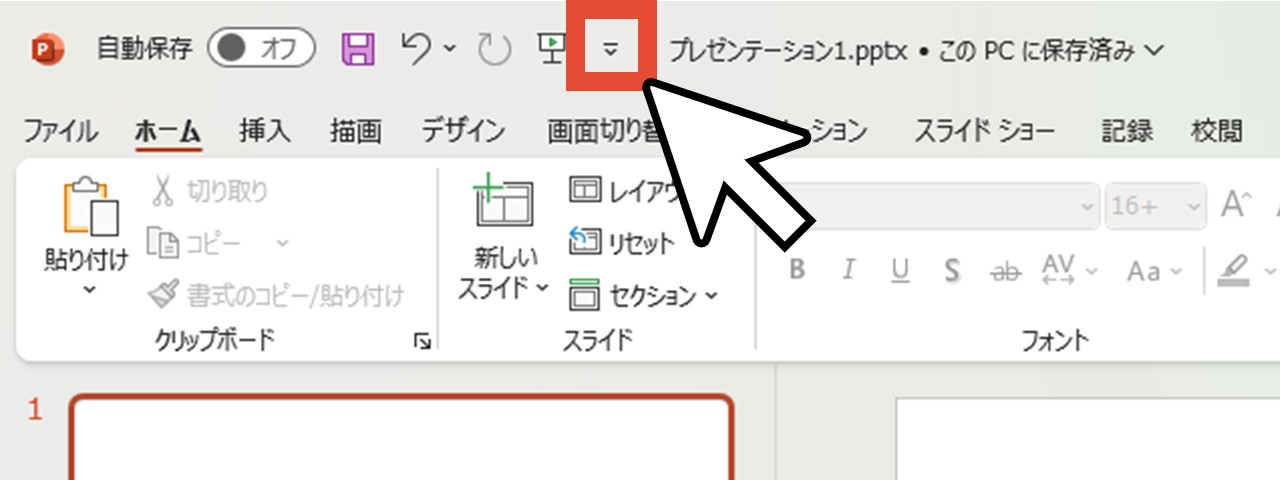
Task: Save the presentation with the floppy disk icon
Action: click(358, 49)
